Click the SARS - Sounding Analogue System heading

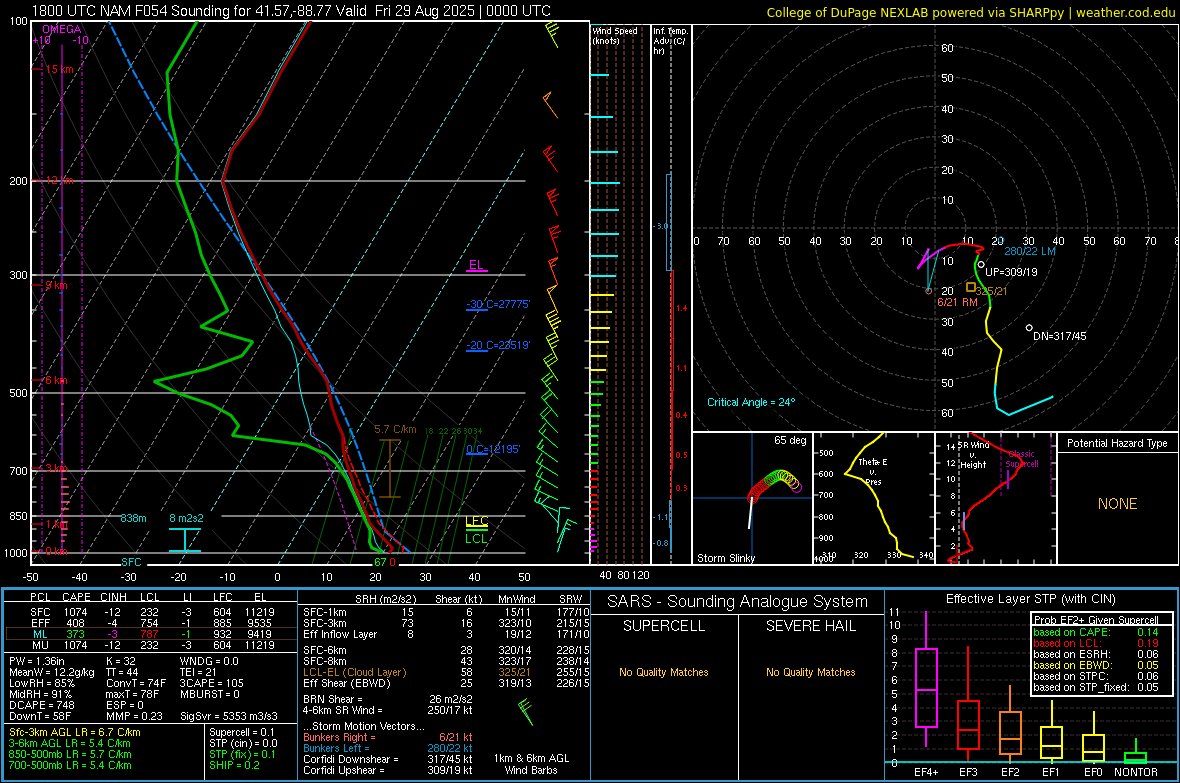pyautogui.click(x=738, y=602)
